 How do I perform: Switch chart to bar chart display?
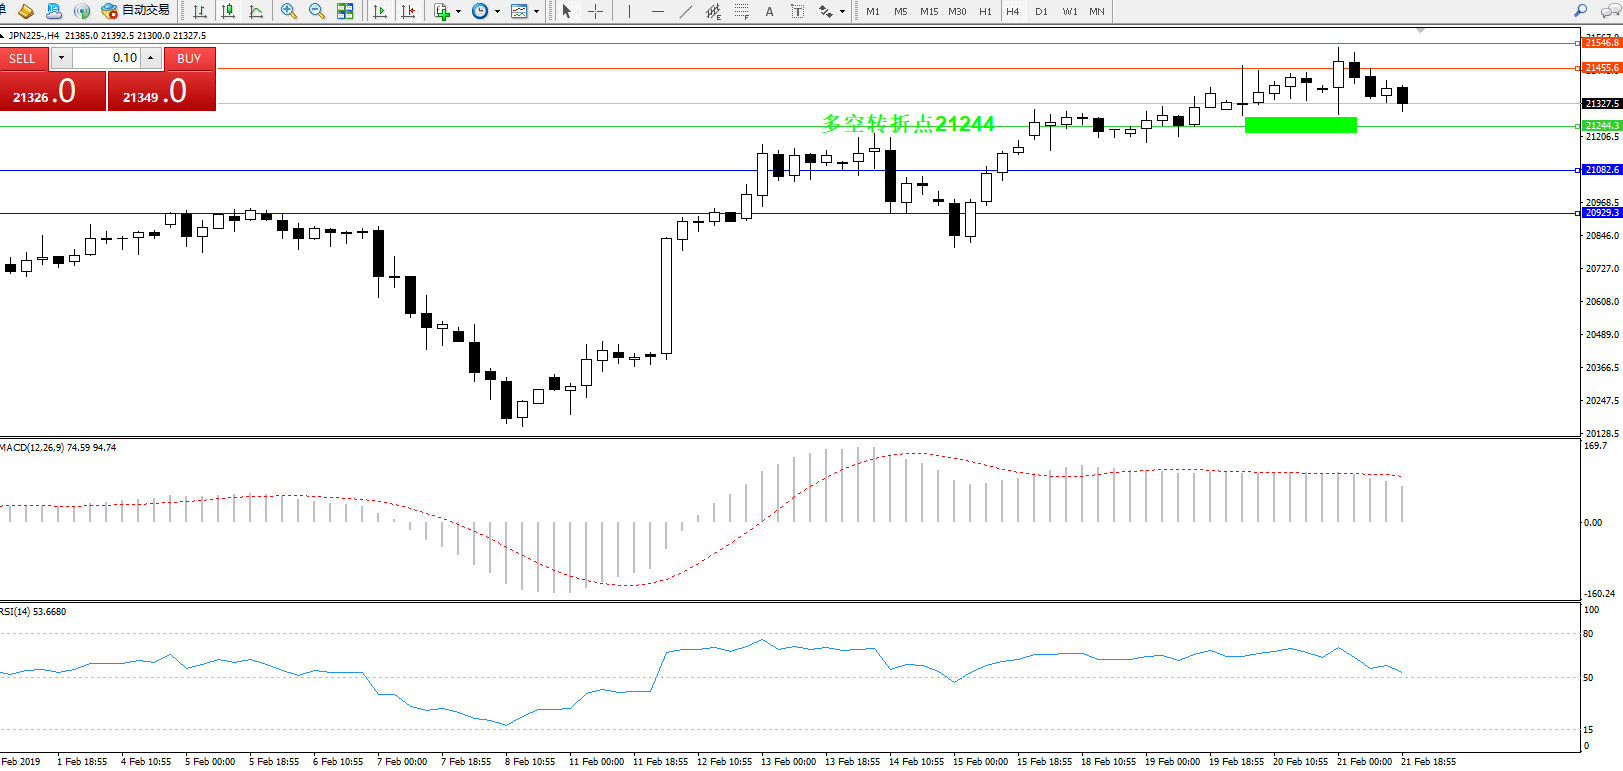pyautogui.click(x=200, y=11)
